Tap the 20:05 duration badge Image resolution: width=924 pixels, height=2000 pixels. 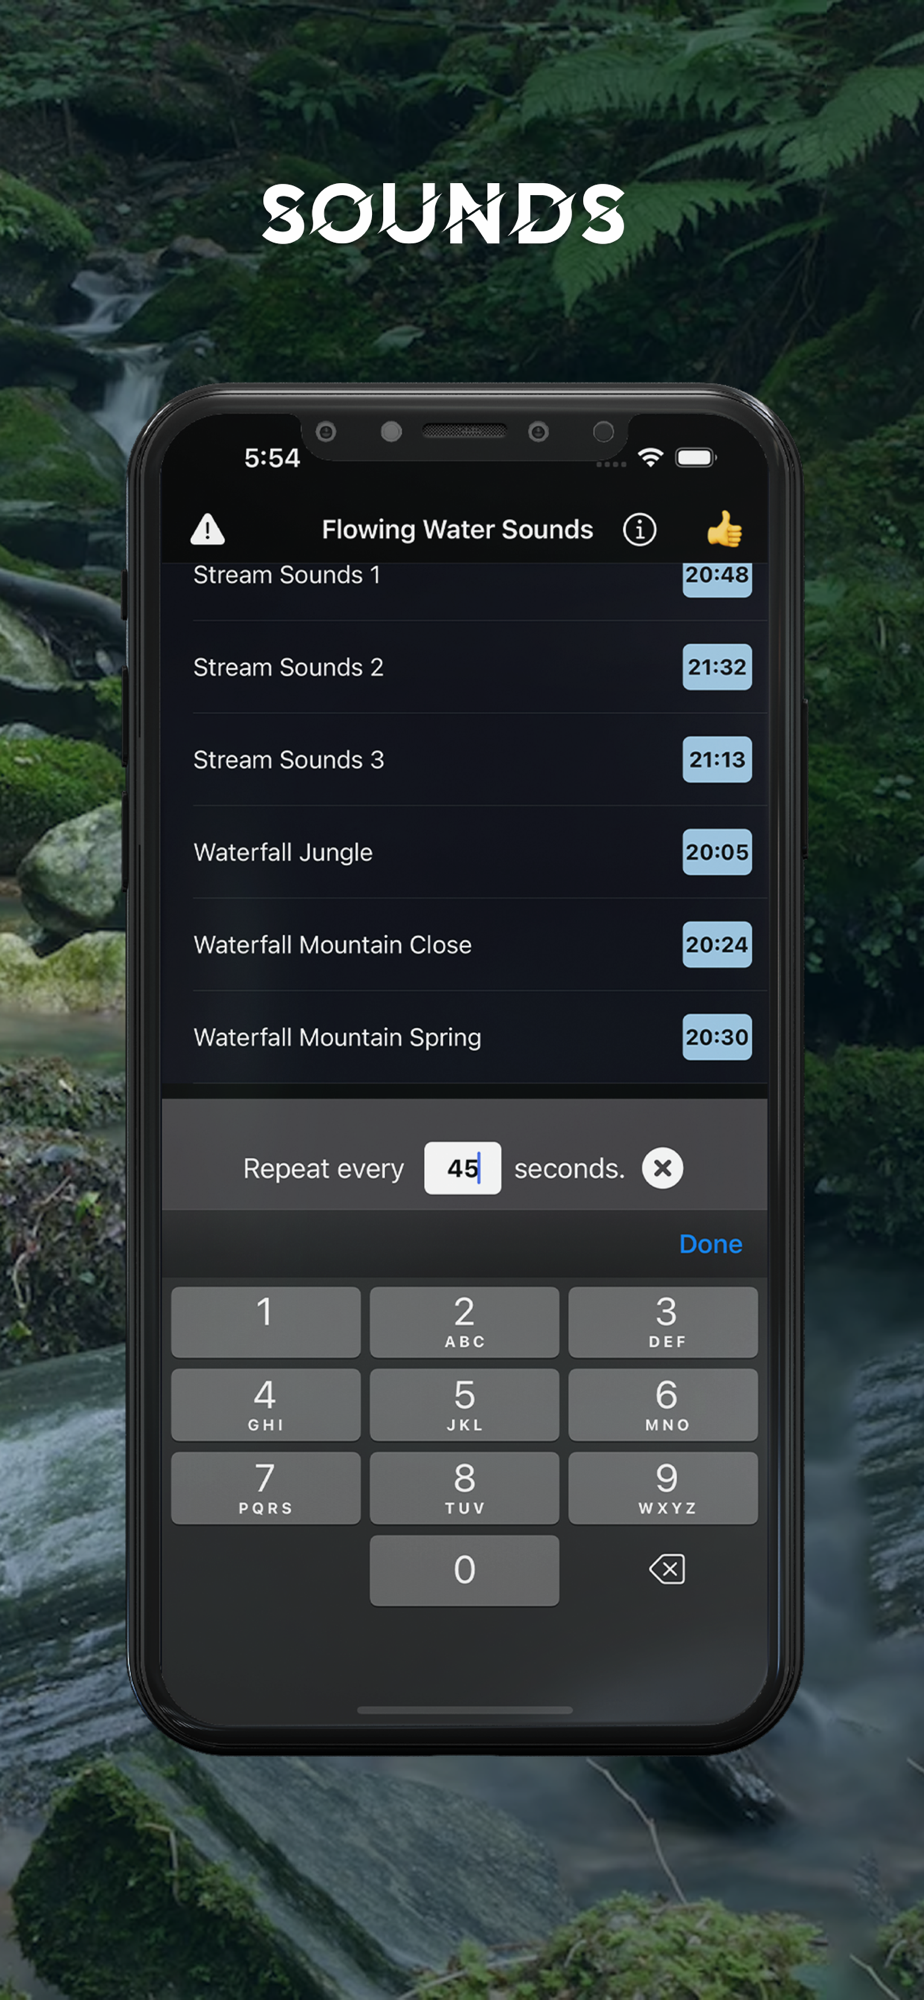tap(717, 852)
